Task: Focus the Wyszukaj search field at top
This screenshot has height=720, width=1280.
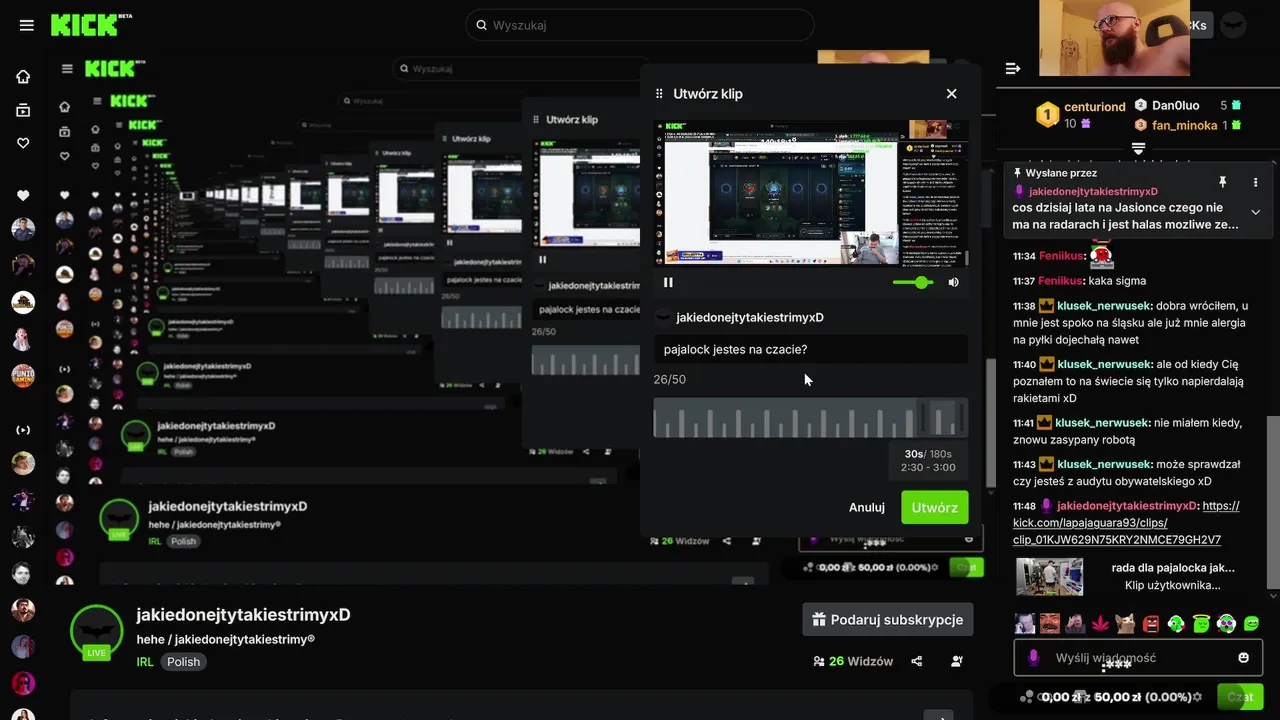Action: pyautogui.click(x=640, y=25)
